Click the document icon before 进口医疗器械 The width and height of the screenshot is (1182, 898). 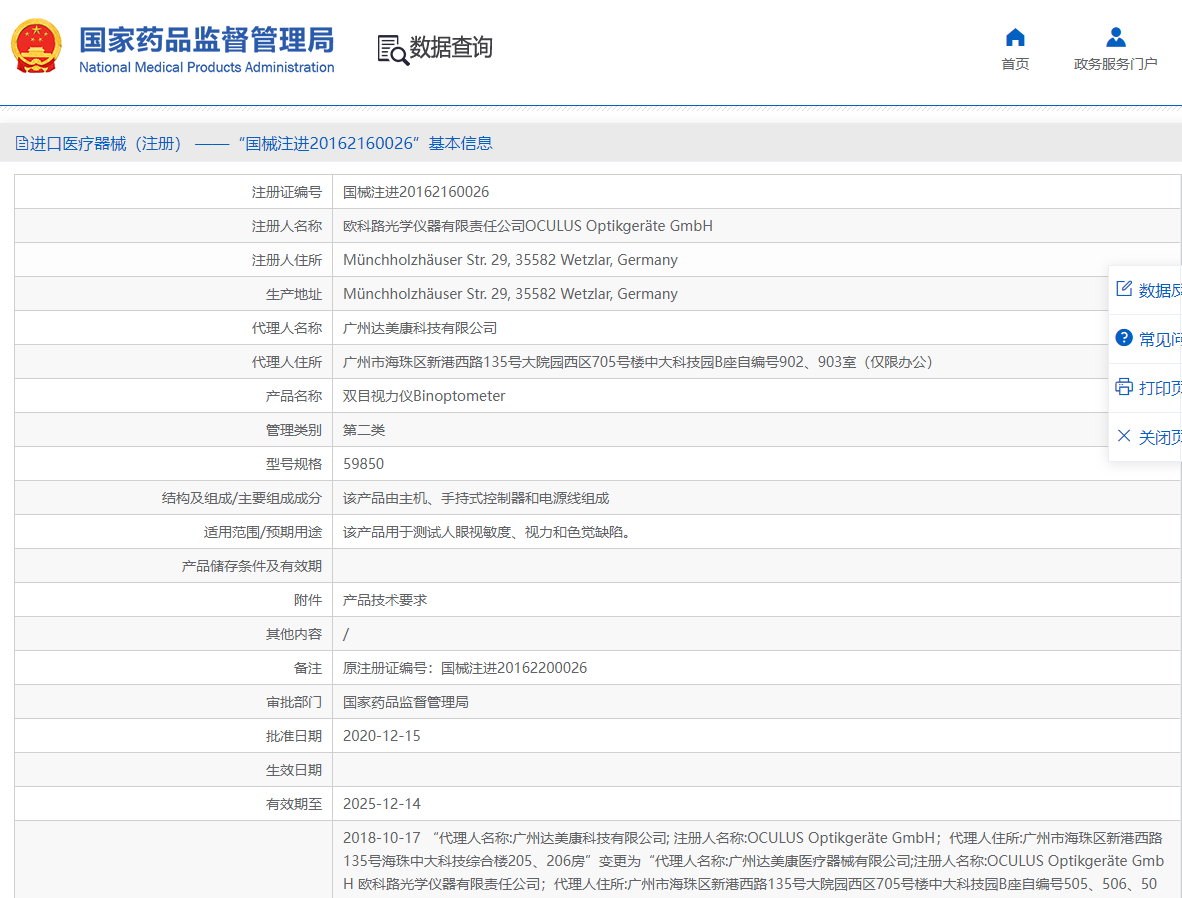pos(22,143)
